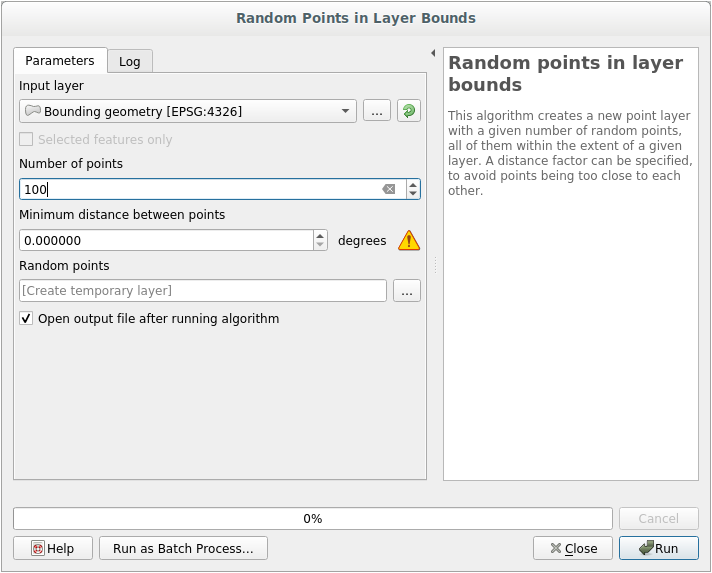
Task: Focus the Random points output field
Action: tap(202, 290)
